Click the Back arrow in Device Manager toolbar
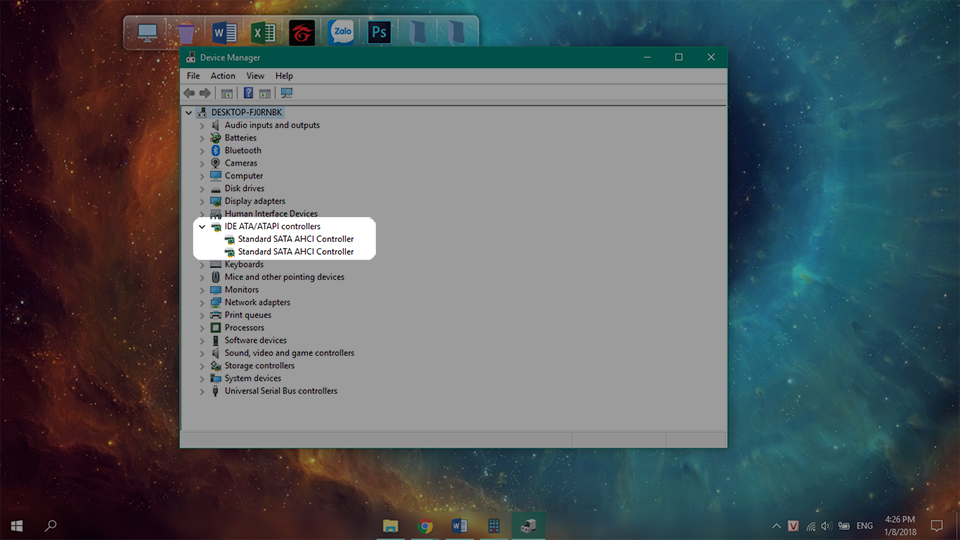Image resolution: width=960 pixels, height=540 pixels. click(189, 93)
